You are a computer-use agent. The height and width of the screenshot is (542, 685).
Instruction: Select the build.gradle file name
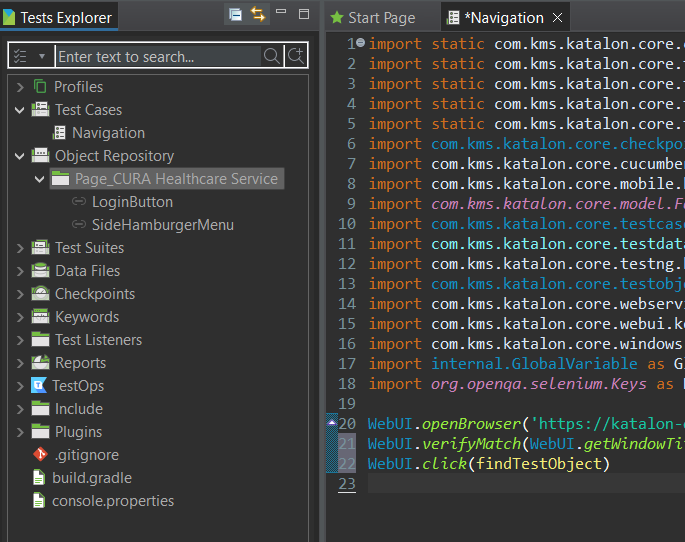pos(92,478)
